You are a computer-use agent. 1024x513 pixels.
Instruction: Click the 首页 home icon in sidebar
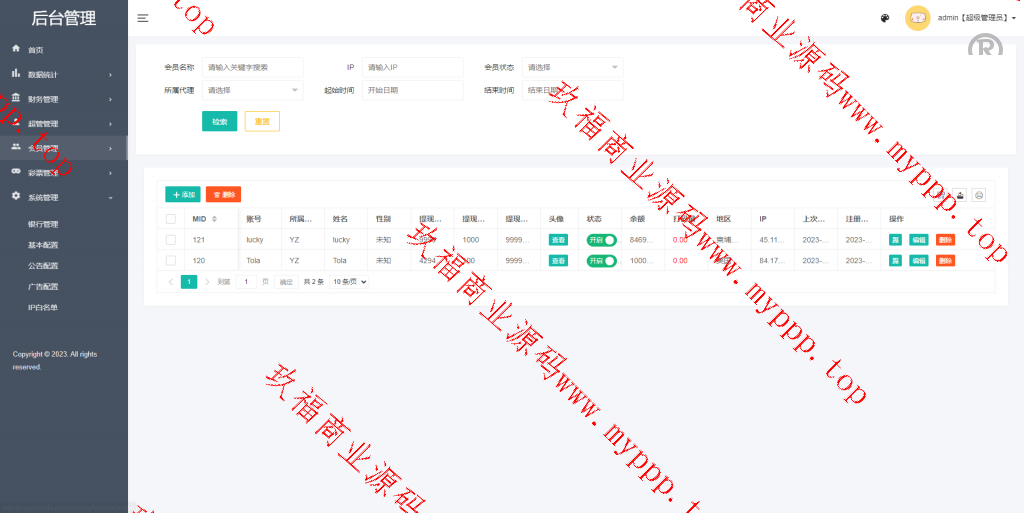point(16,49)
